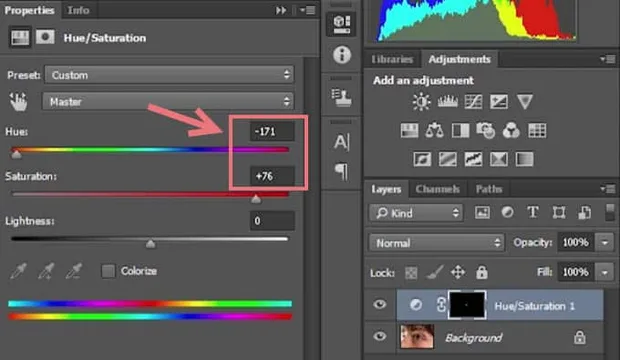Open the Paragraph panel icon

pyautogui.click(x=342, y=172)
